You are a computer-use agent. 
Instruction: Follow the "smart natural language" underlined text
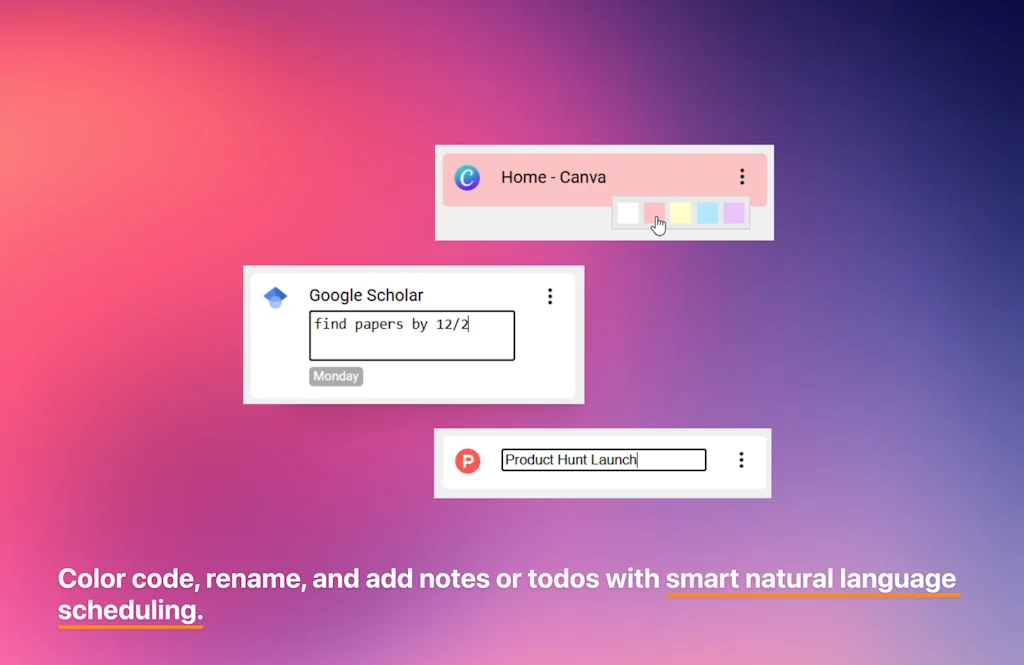[811, 578]
